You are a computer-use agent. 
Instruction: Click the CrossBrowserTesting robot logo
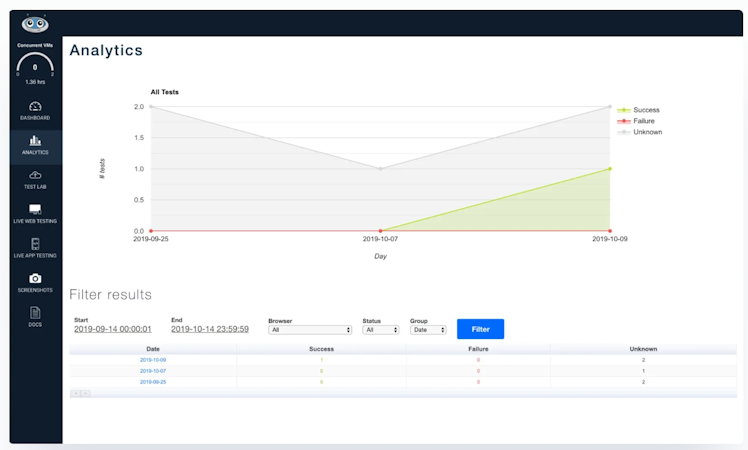click(x=35, y=23)
